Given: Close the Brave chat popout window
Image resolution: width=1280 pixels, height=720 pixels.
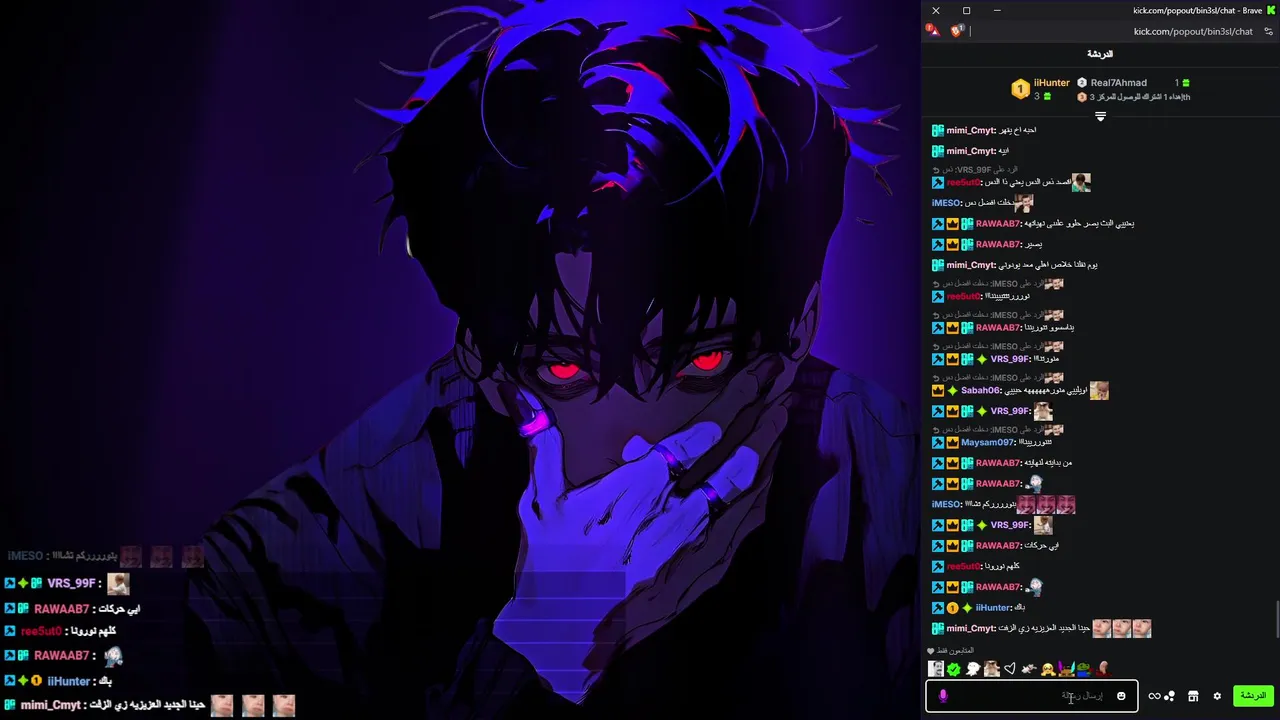Looking at the screenshot, I should pyautogui.click(x=936, y=10).
